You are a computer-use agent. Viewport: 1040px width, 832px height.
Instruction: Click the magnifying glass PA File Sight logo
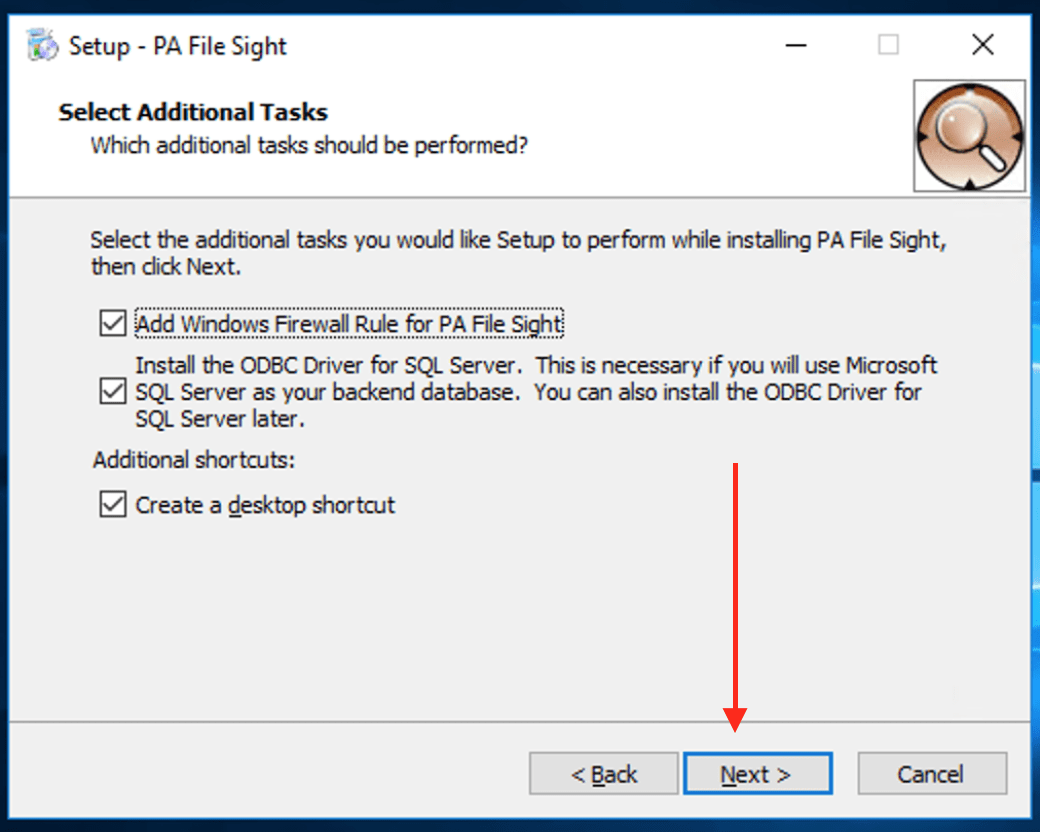point(969,136)
